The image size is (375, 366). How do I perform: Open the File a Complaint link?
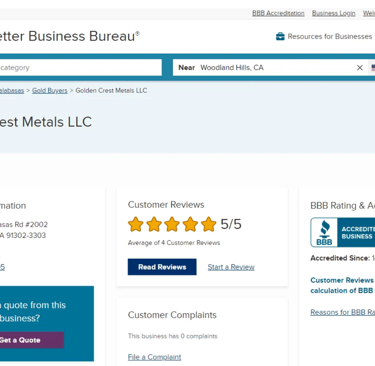pyautogui.click(x=154, y=357)
